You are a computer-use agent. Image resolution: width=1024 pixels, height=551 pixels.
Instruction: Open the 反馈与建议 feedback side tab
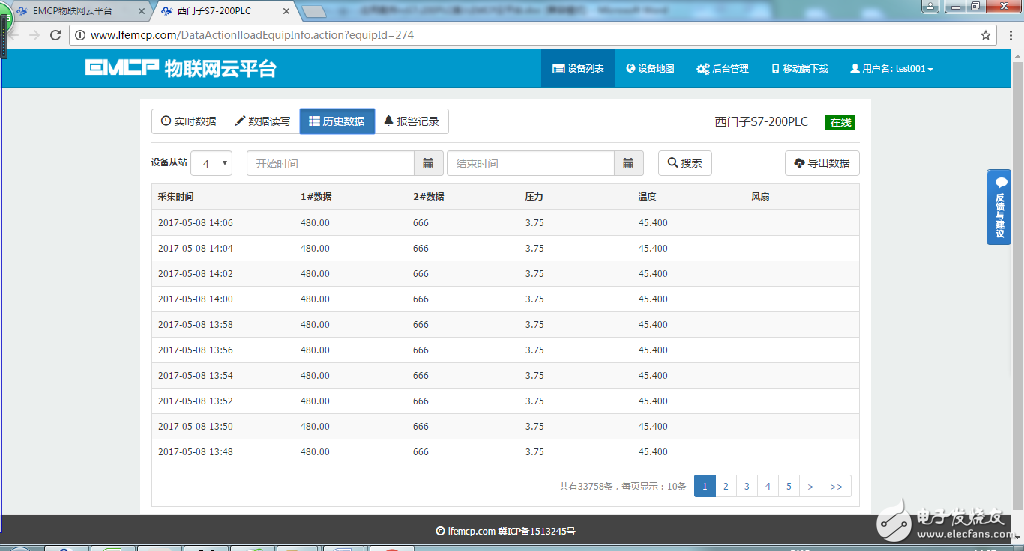pos(999,207)
